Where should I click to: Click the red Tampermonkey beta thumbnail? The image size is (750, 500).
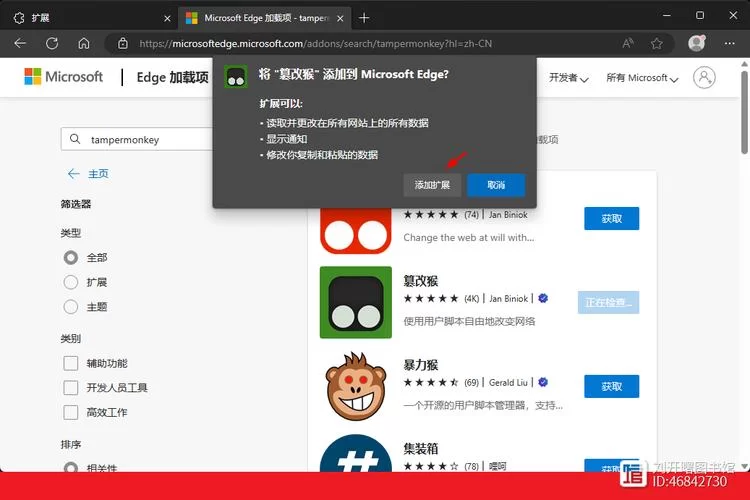pyautogui.click(x=356, y=231)
